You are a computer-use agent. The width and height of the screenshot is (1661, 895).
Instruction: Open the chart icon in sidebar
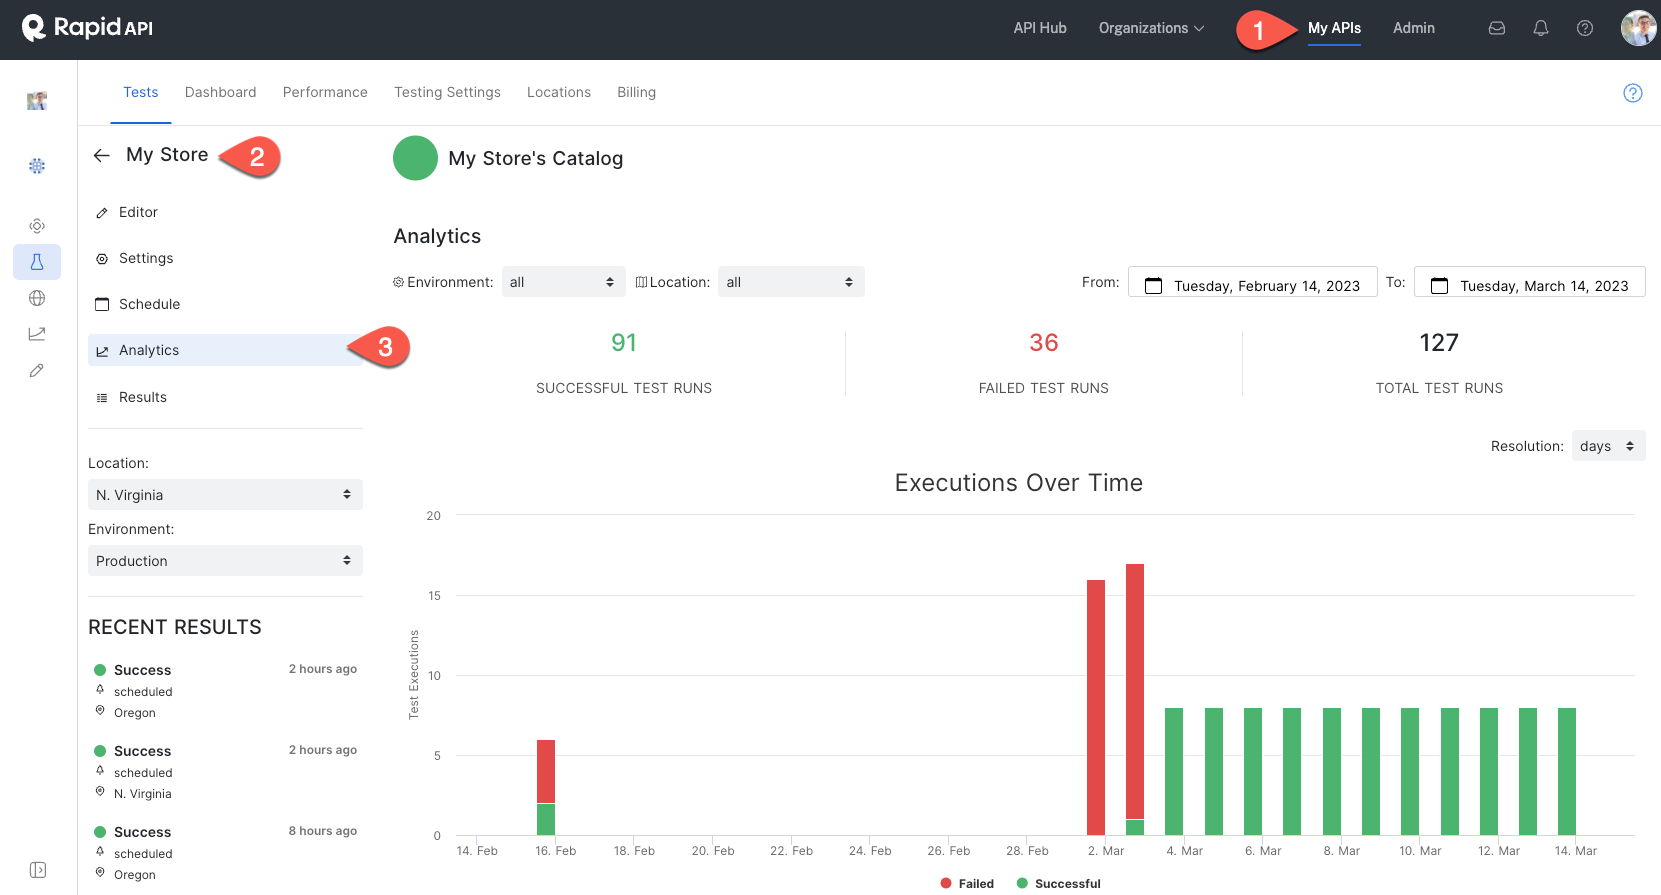tap(37, 334)
